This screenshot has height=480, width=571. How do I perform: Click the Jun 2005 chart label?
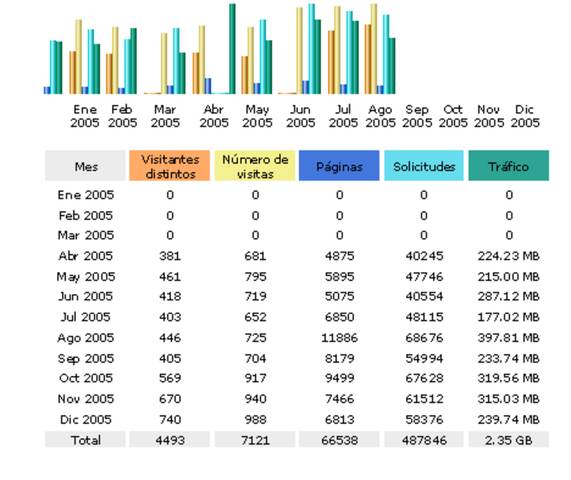pyautogui.click(x=300, y=116)
